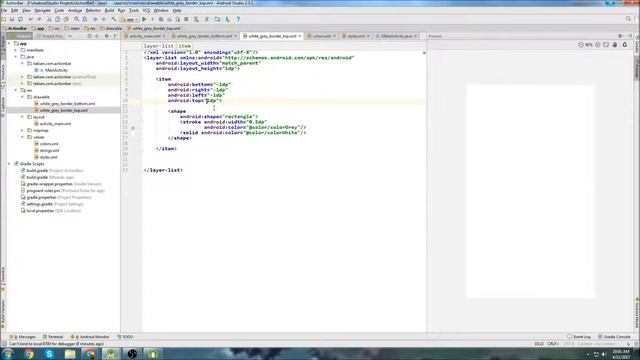
Task: Click the drawable breadcrumb in navigation bar
Action: pyautogui.click(x=111, y=29)
